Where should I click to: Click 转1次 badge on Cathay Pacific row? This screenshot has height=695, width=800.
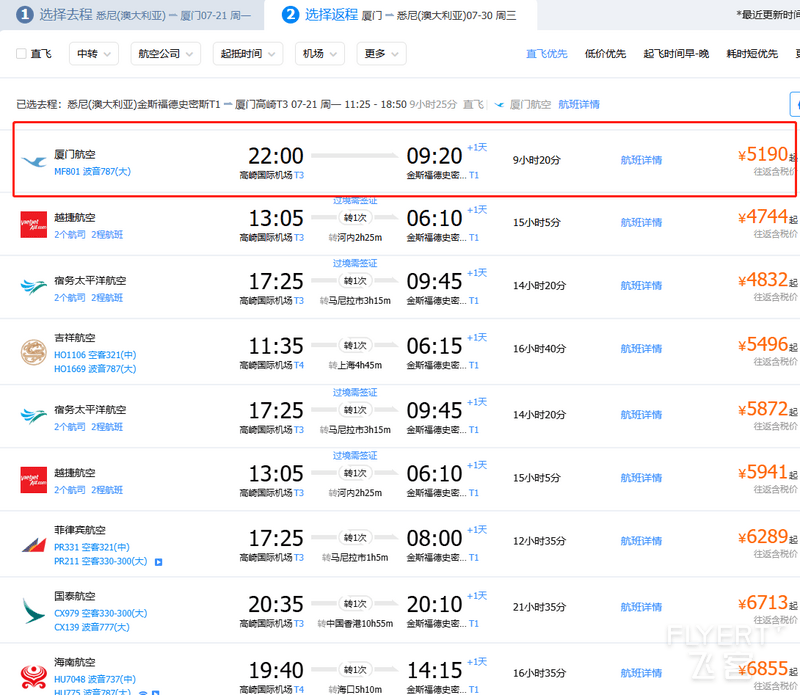355,604
